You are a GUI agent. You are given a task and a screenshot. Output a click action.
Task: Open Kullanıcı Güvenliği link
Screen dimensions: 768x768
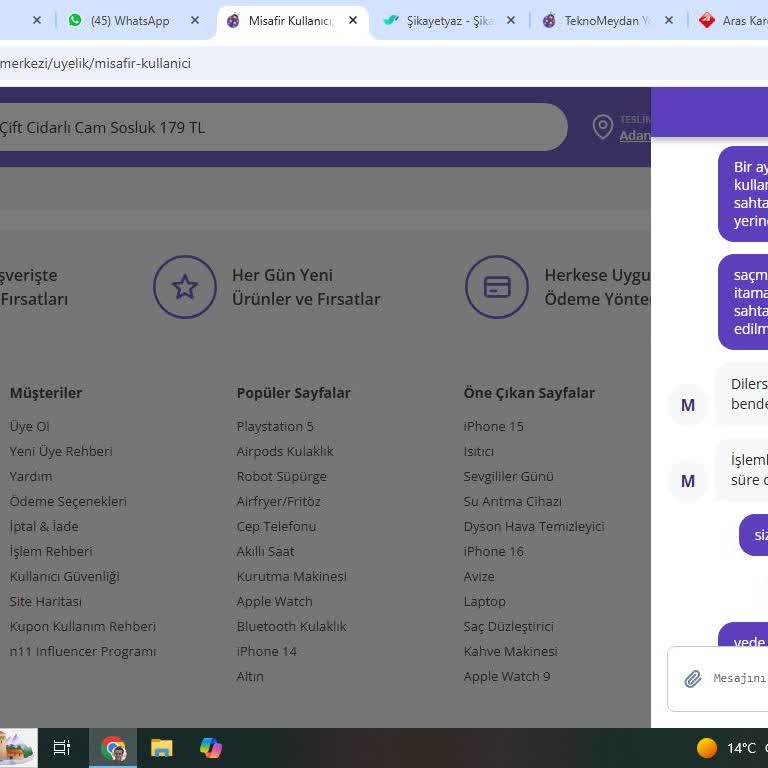[65, 576]
